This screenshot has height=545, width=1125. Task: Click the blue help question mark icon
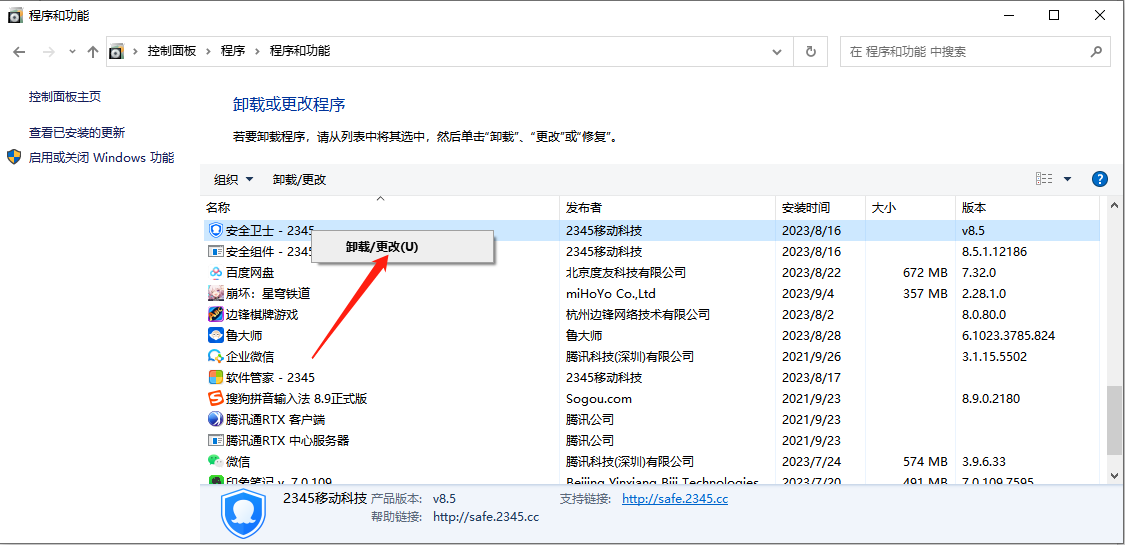[x=1099, y=179]
